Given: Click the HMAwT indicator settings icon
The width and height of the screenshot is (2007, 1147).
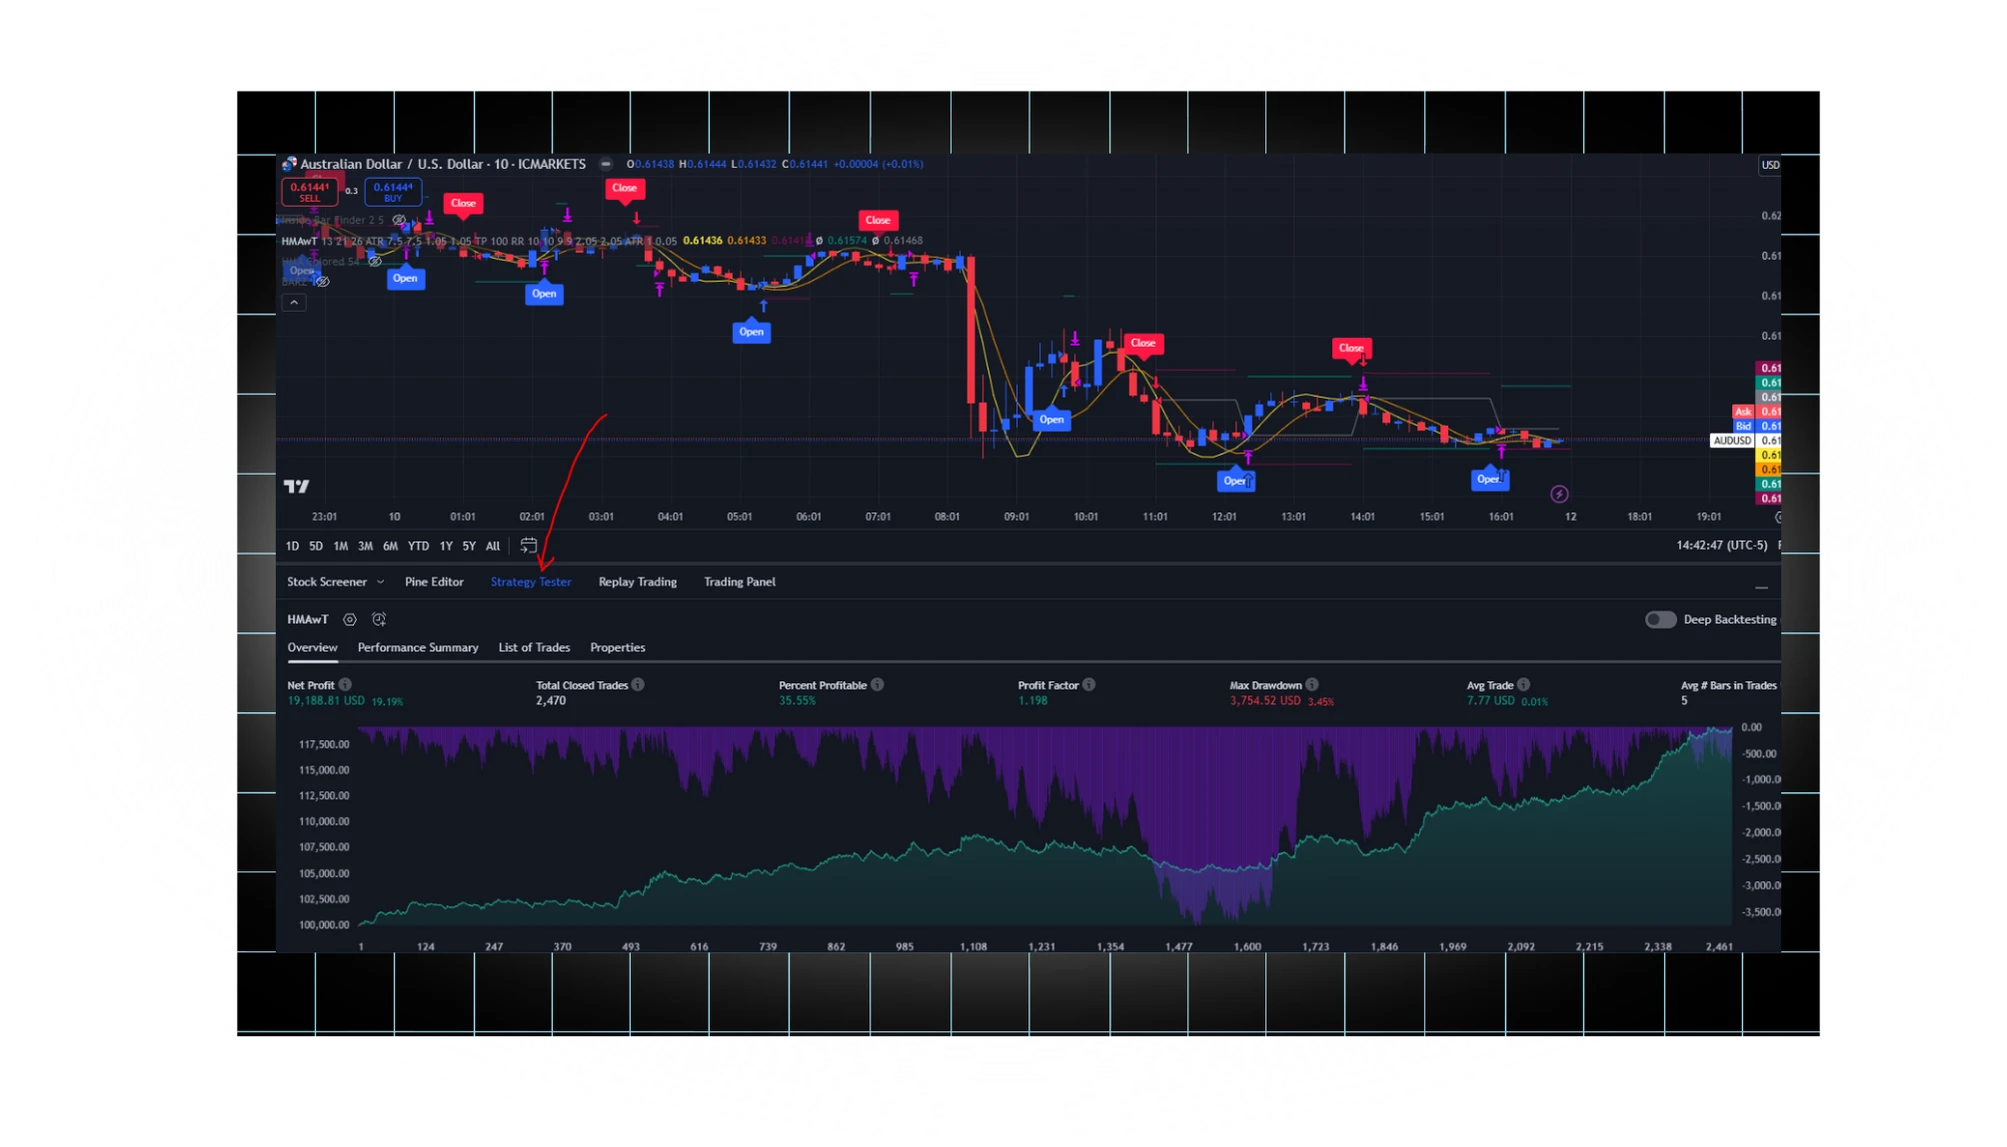Looking at the screenshot, I should point(356,619).
